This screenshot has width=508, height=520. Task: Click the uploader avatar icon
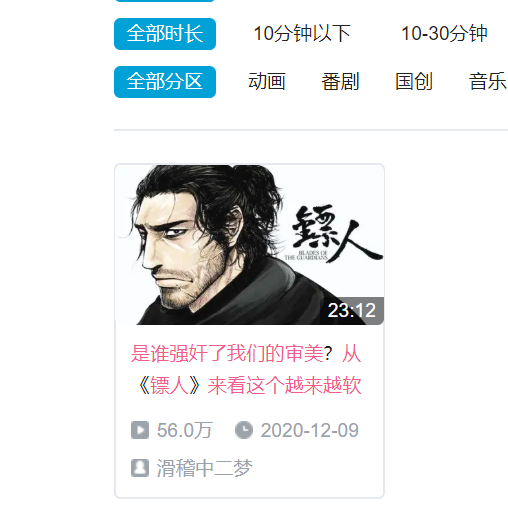pos(140,468)
